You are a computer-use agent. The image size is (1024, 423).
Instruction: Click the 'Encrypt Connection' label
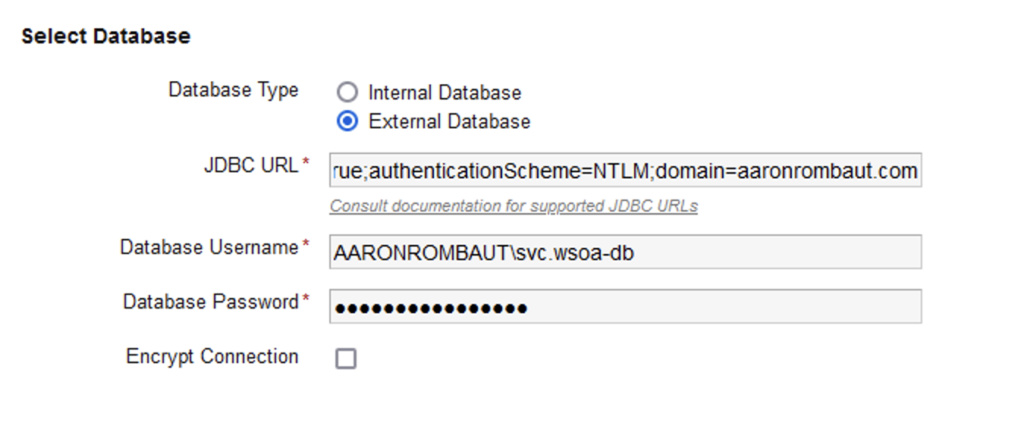point(212,357)
